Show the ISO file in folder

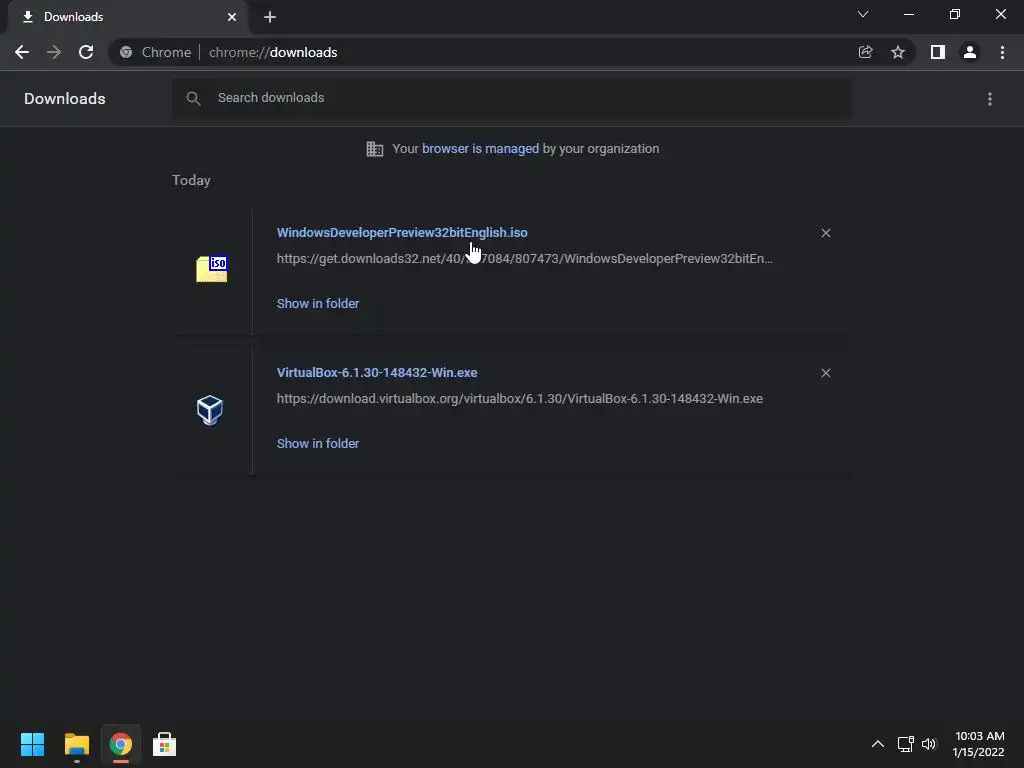[x=318, y=304]
